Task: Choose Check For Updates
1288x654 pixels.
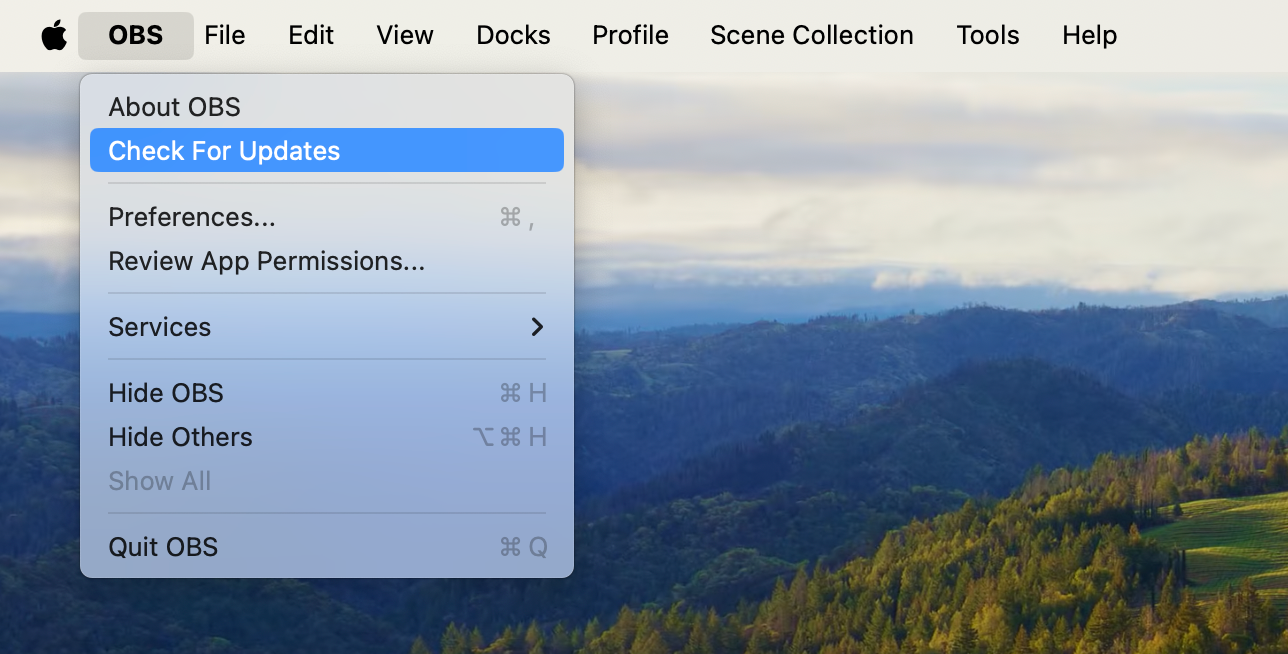Action: coord(224,150)
